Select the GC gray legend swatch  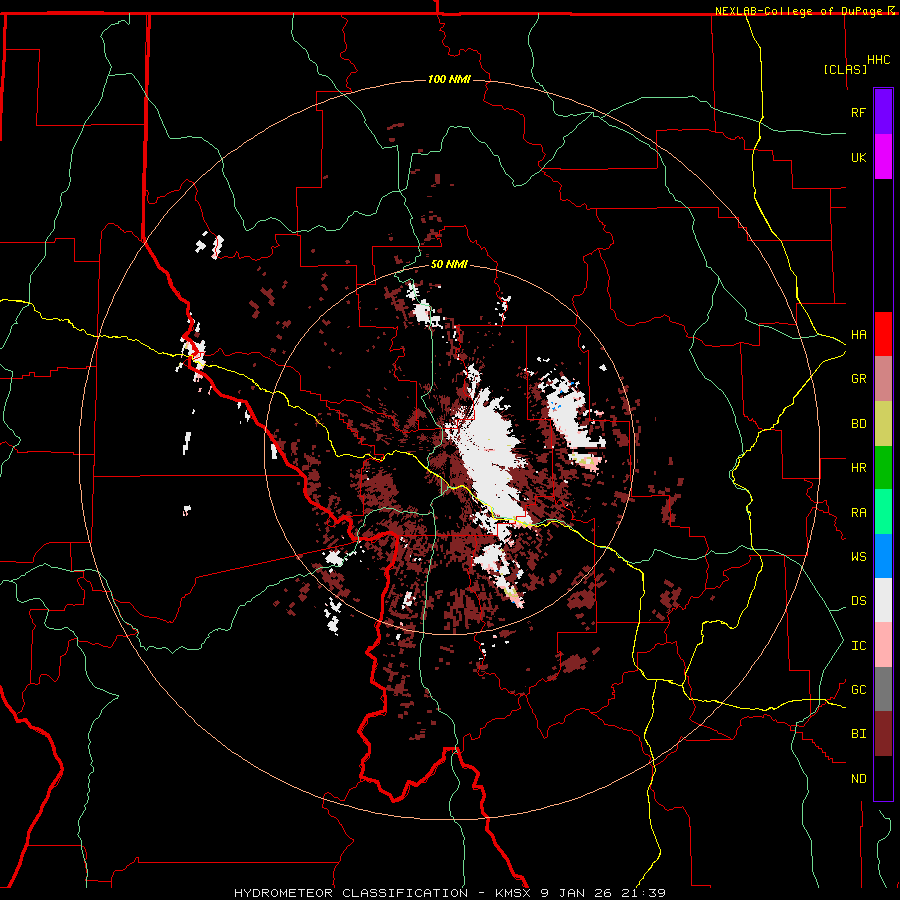883,689
